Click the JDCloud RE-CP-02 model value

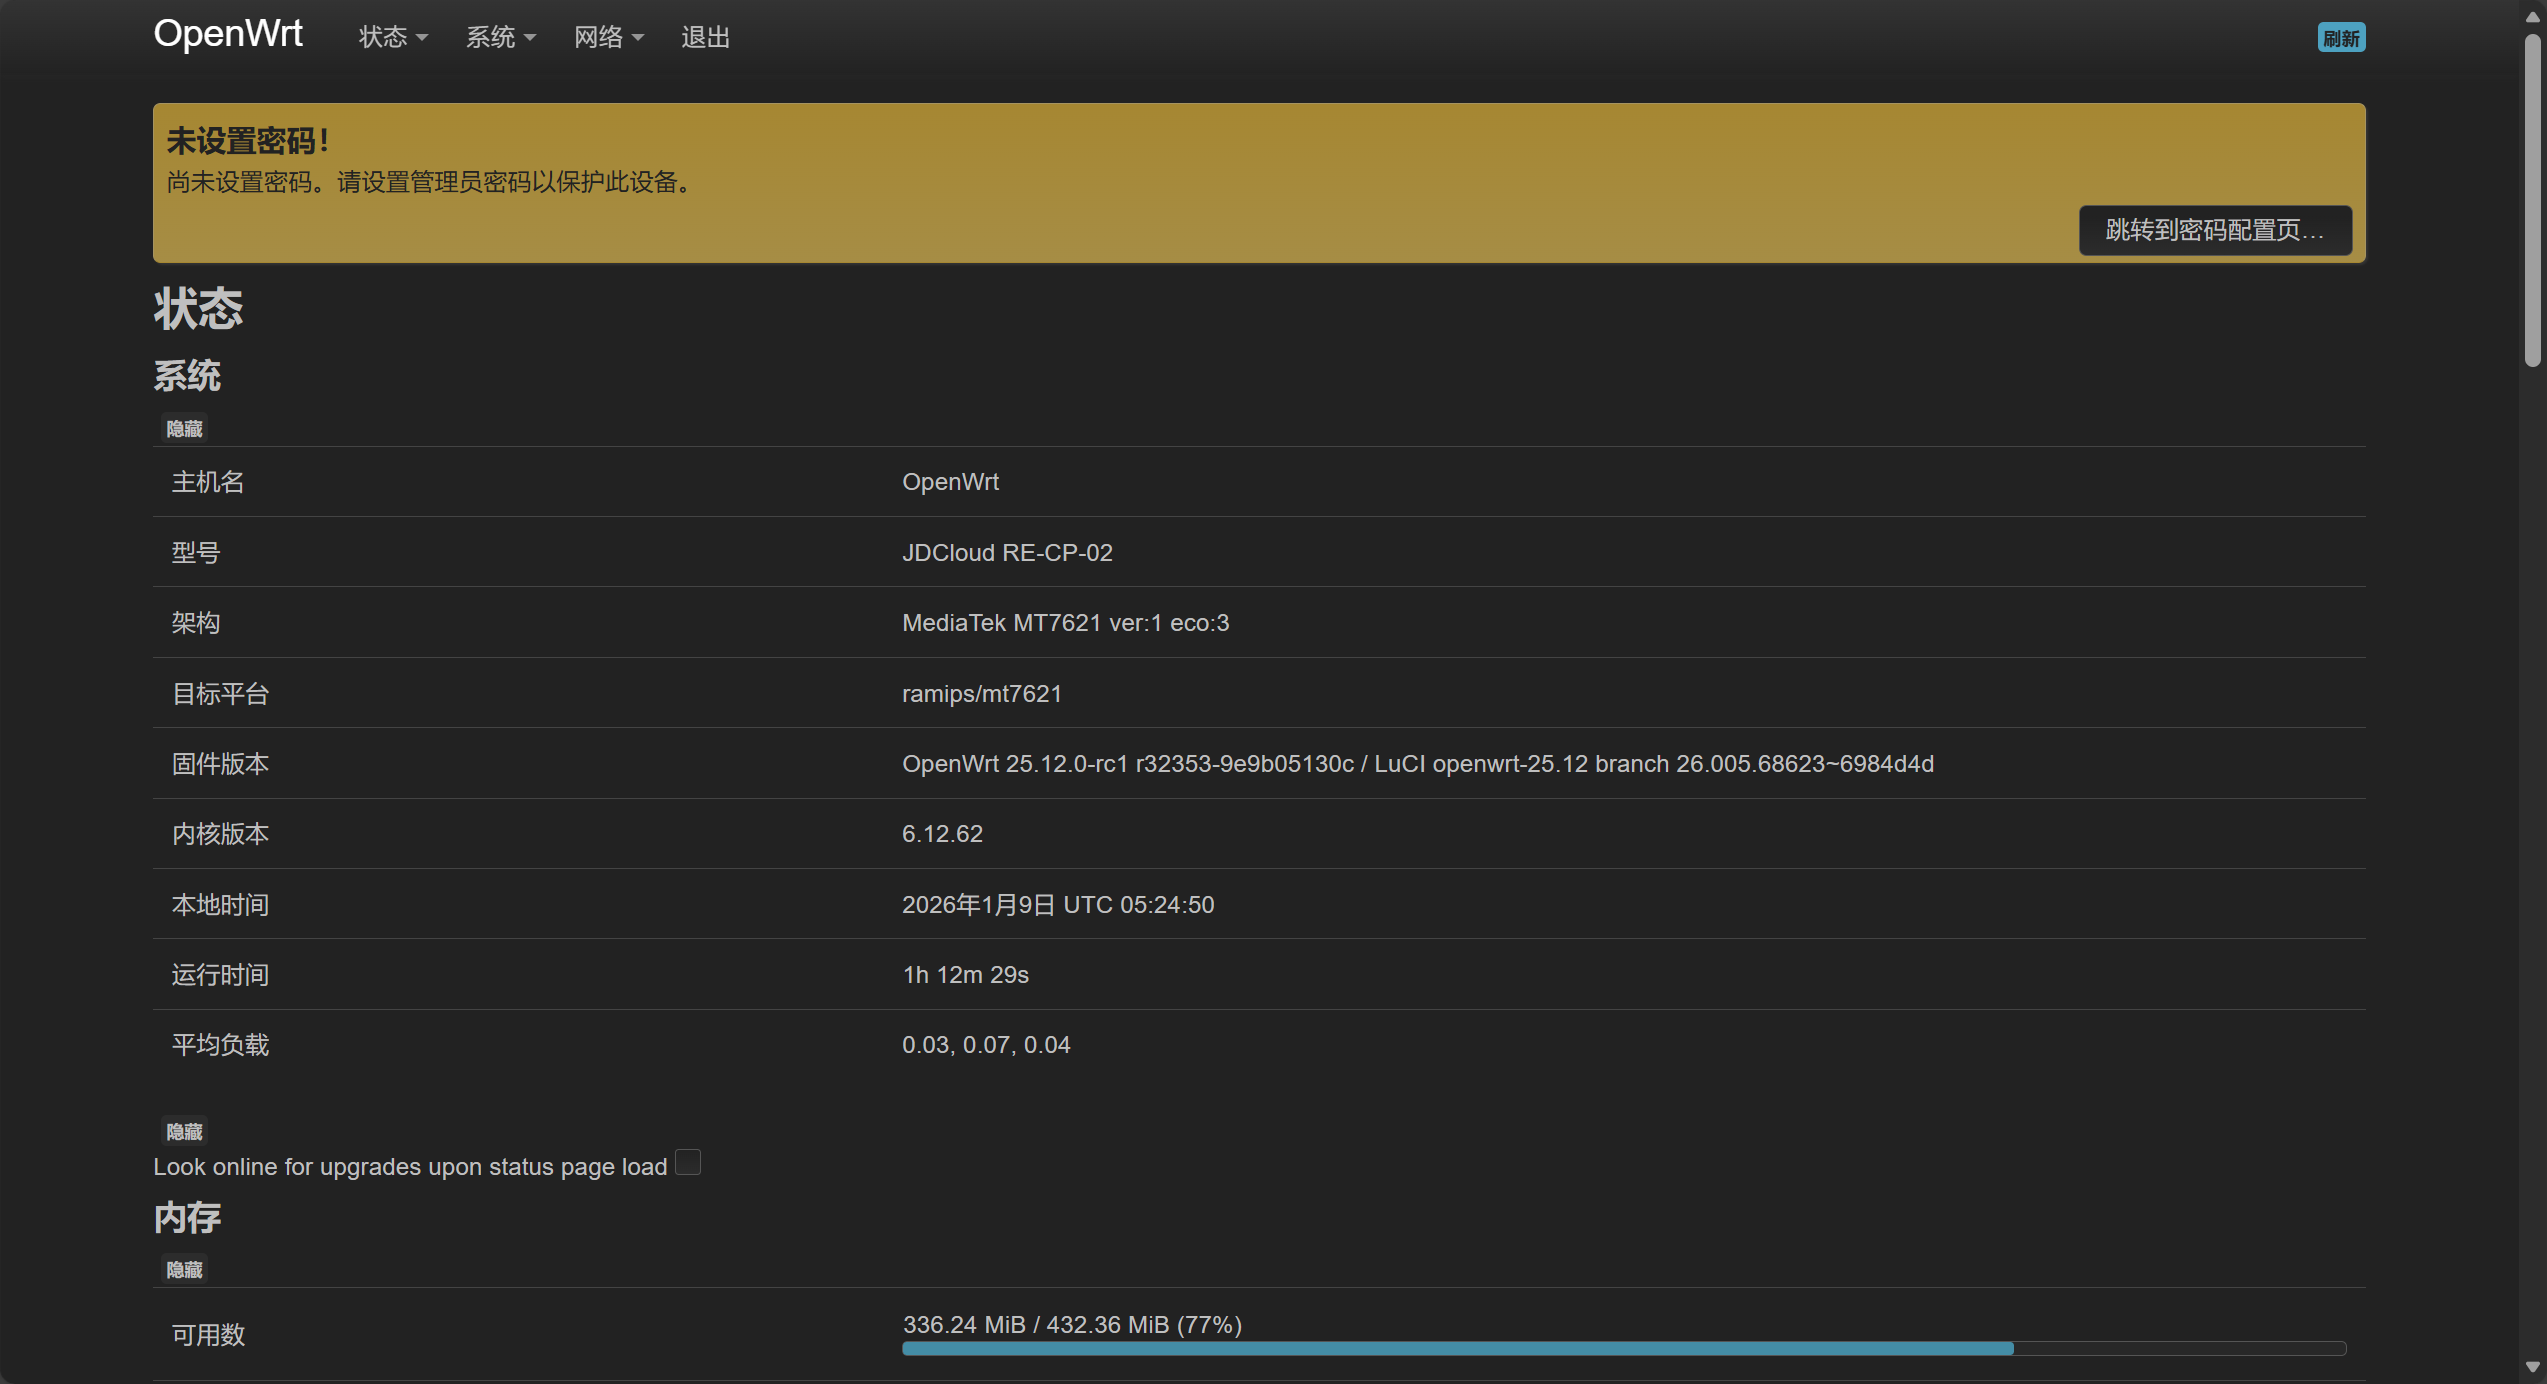[1006, 553]
